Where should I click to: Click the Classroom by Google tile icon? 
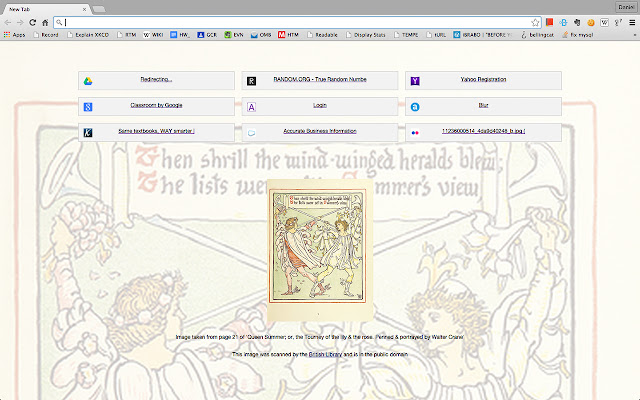(x=88, y=107)
